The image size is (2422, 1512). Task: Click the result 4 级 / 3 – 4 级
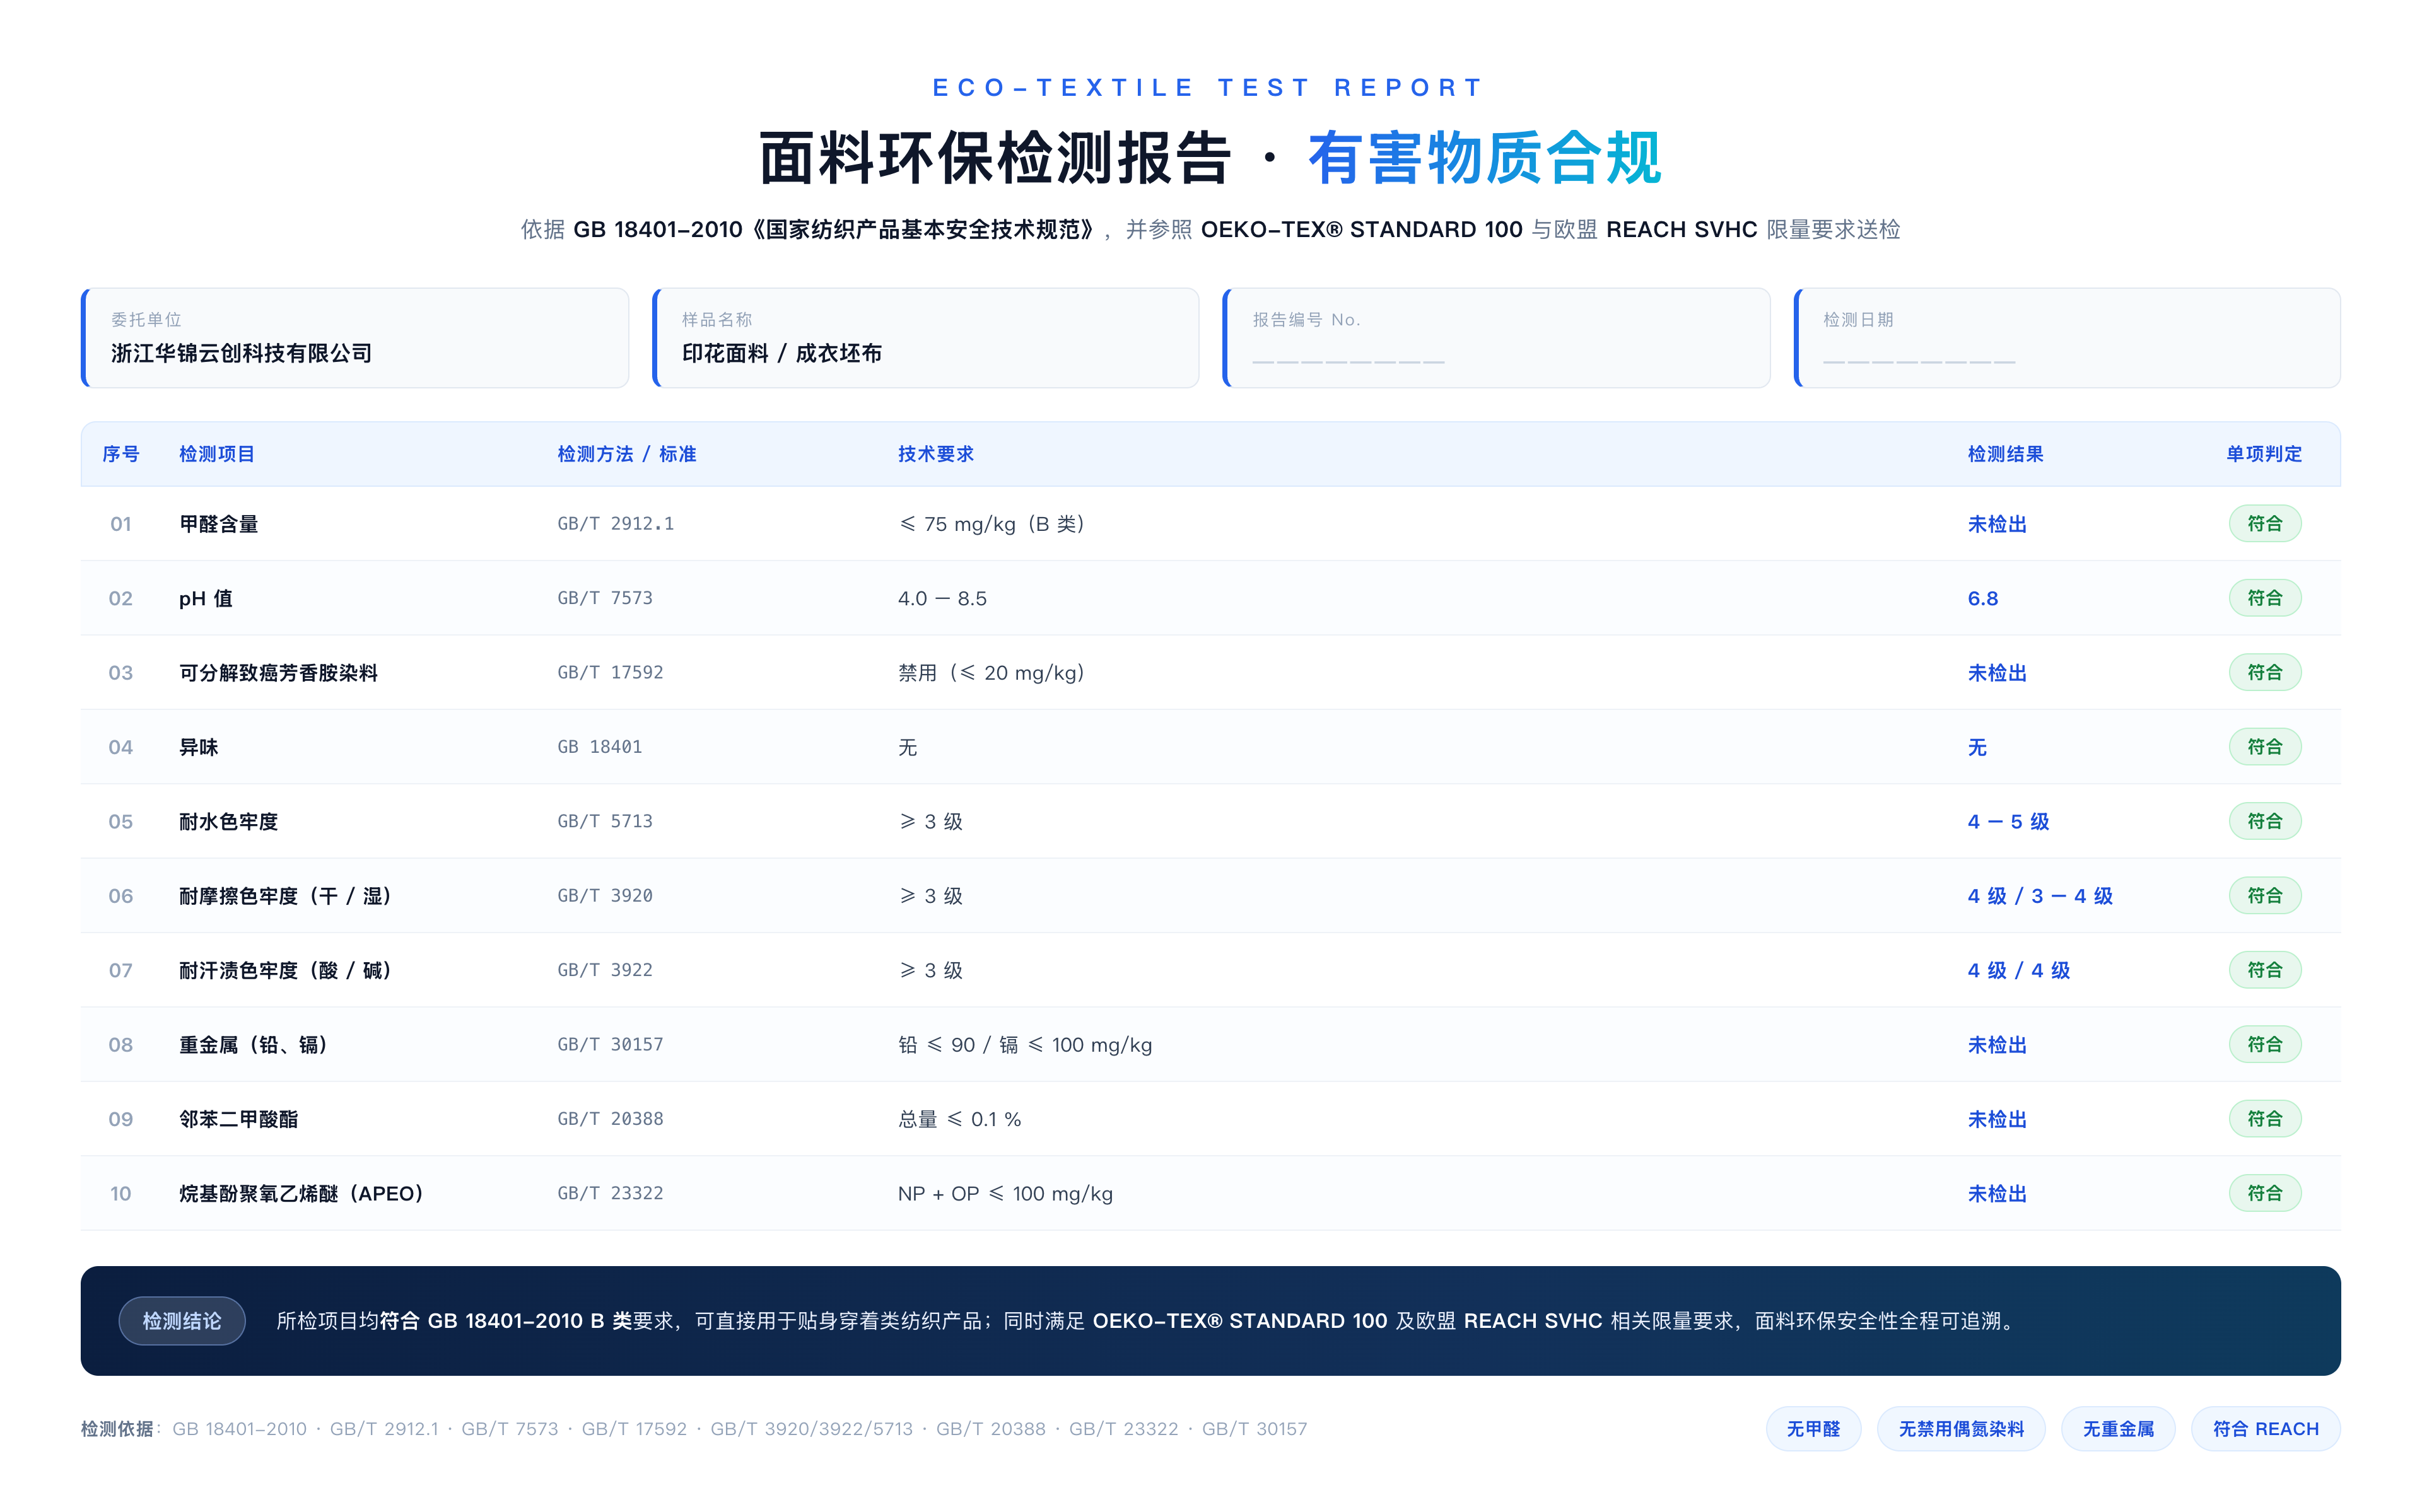2040,896
